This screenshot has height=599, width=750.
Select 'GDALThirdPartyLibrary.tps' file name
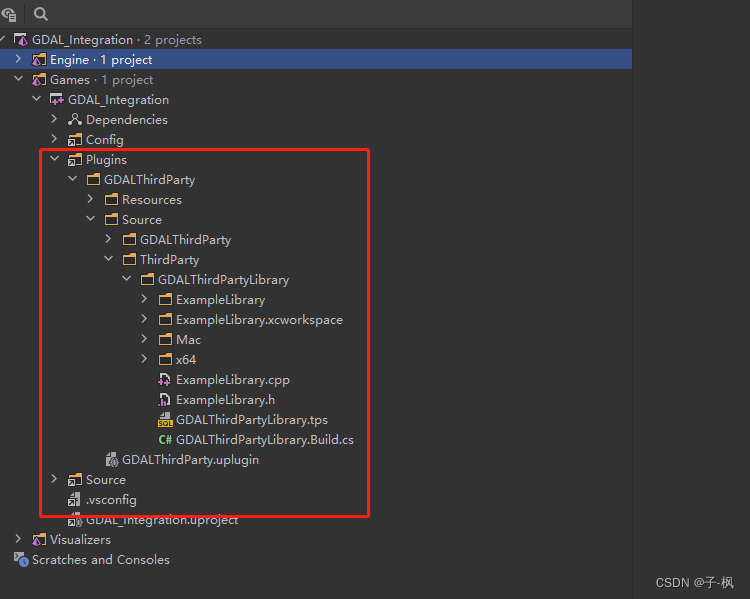pyautogui.click(x=252, y=420)
